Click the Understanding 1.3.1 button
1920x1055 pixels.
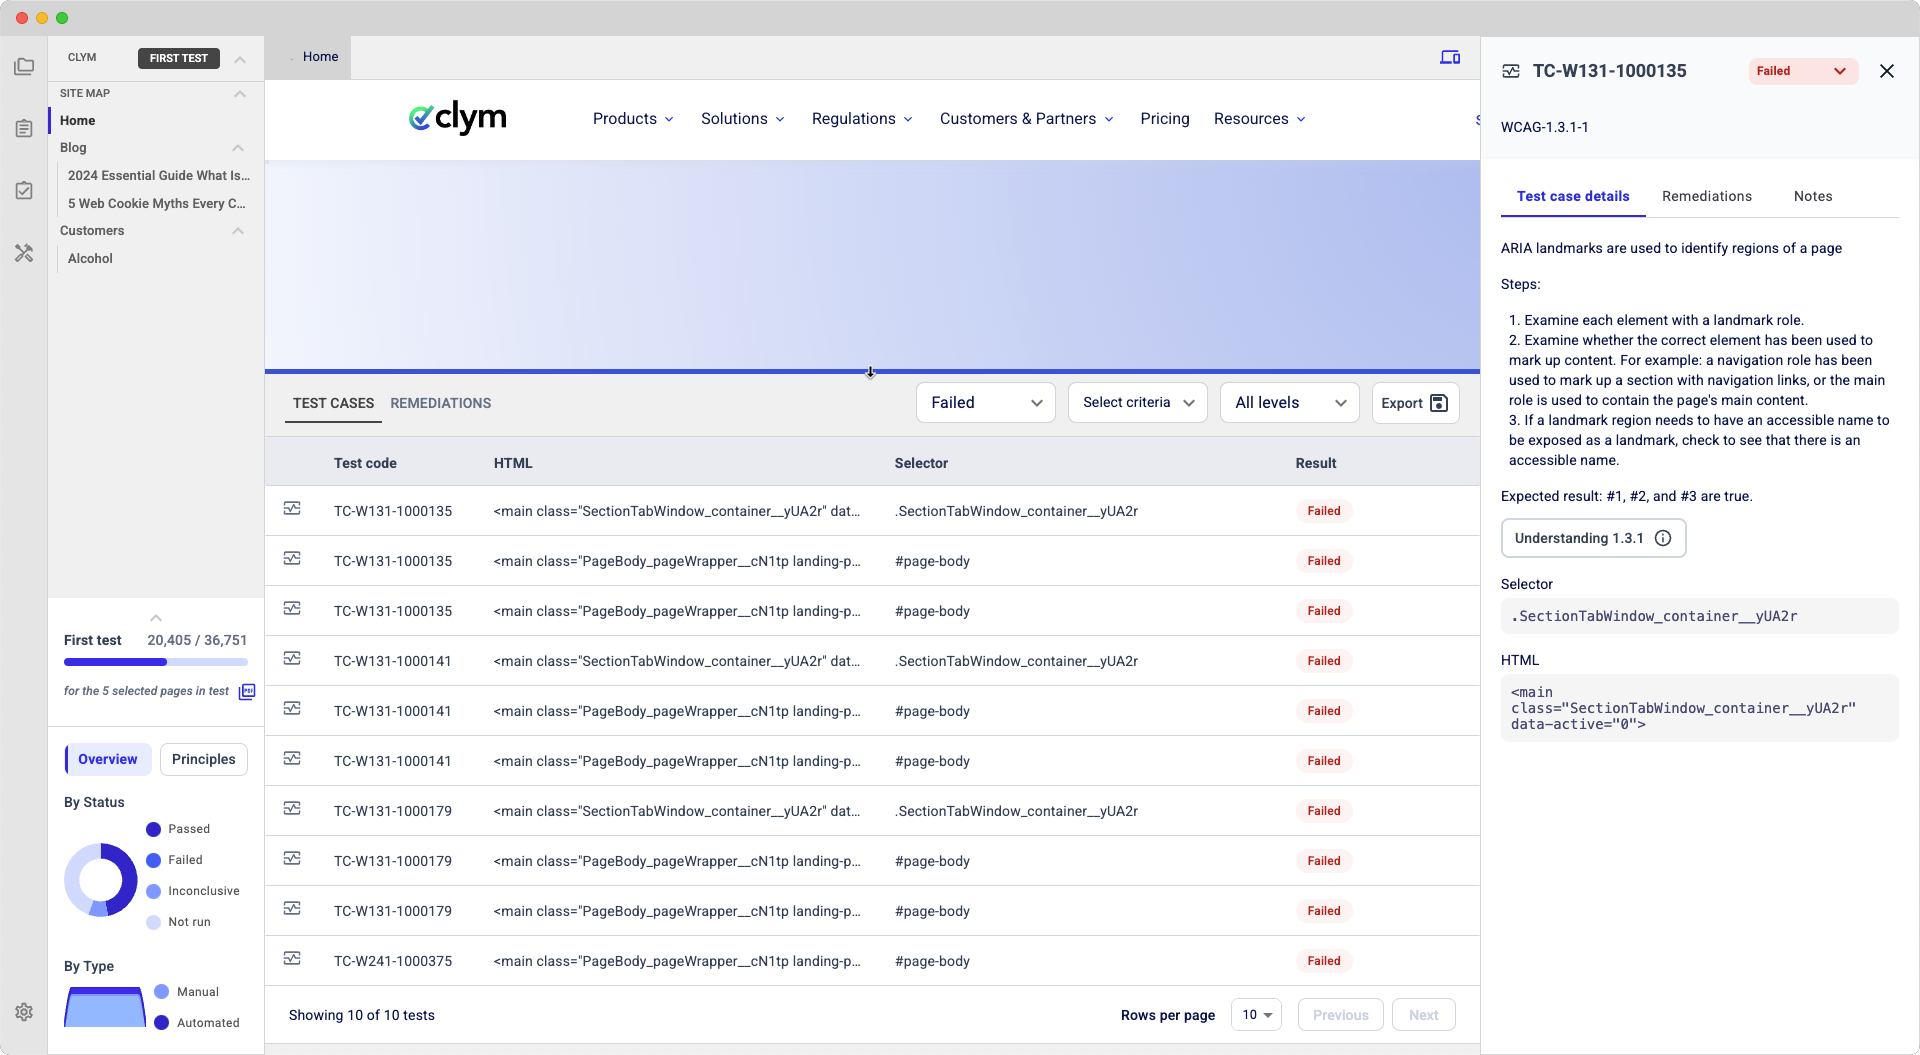[x=1594, y=538]
